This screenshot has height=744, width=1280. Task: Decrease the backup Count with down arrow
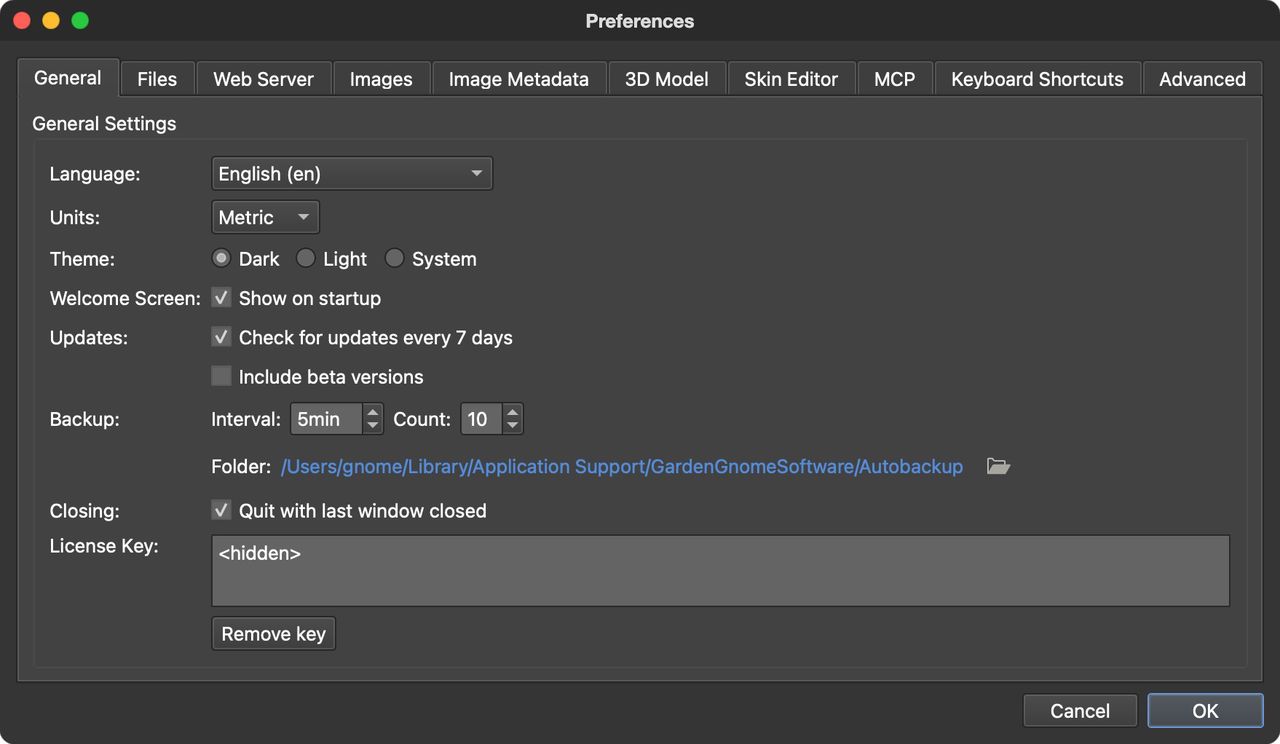513,426
